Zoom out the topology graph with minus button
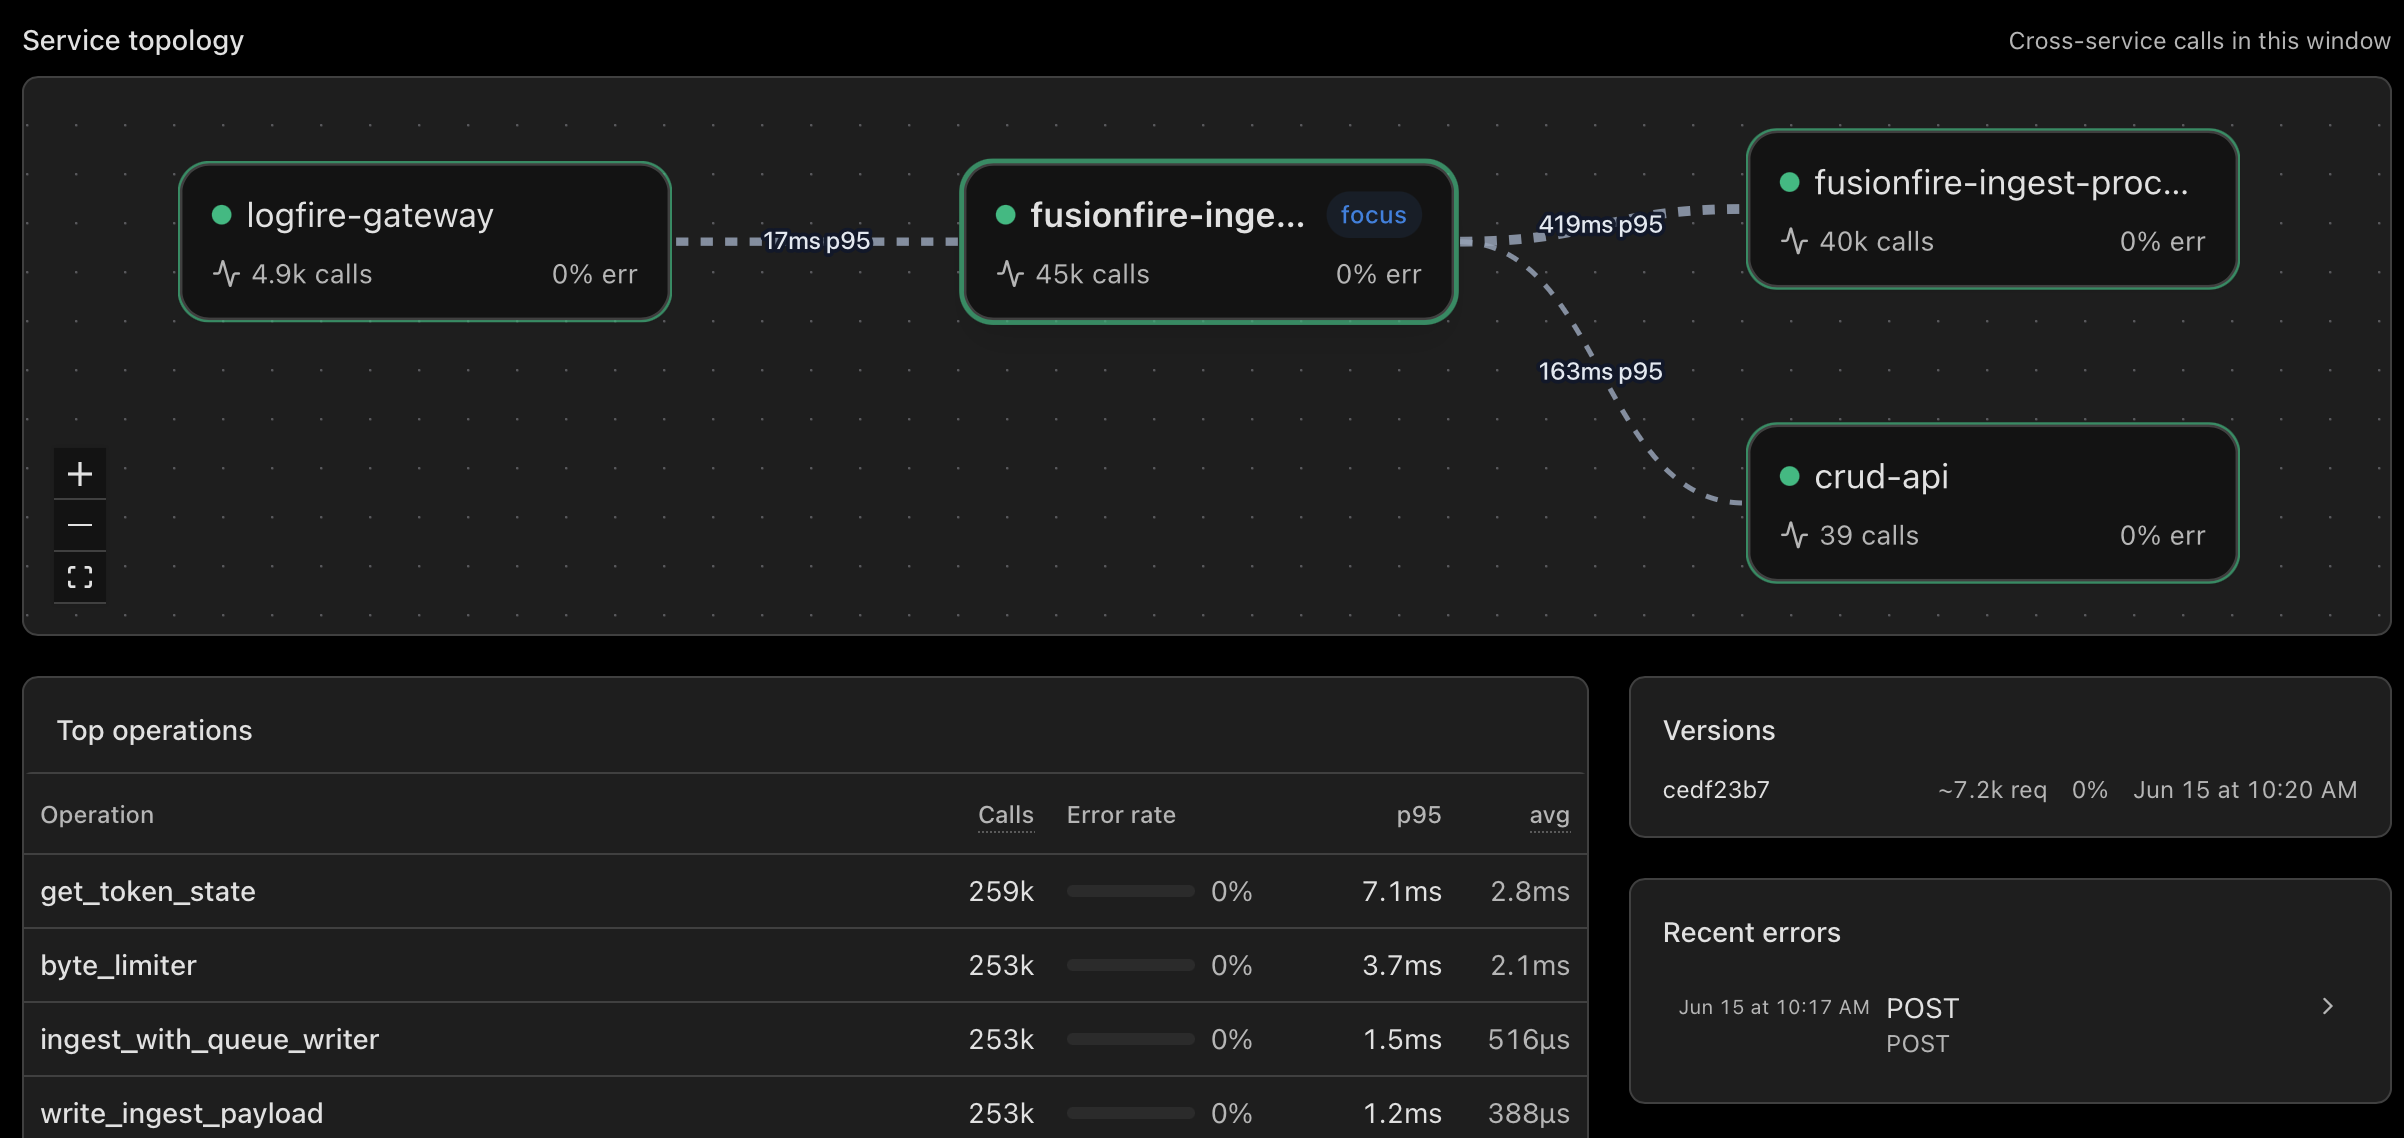Viewport: 2404px width, 1138px height. click(80, 525)
